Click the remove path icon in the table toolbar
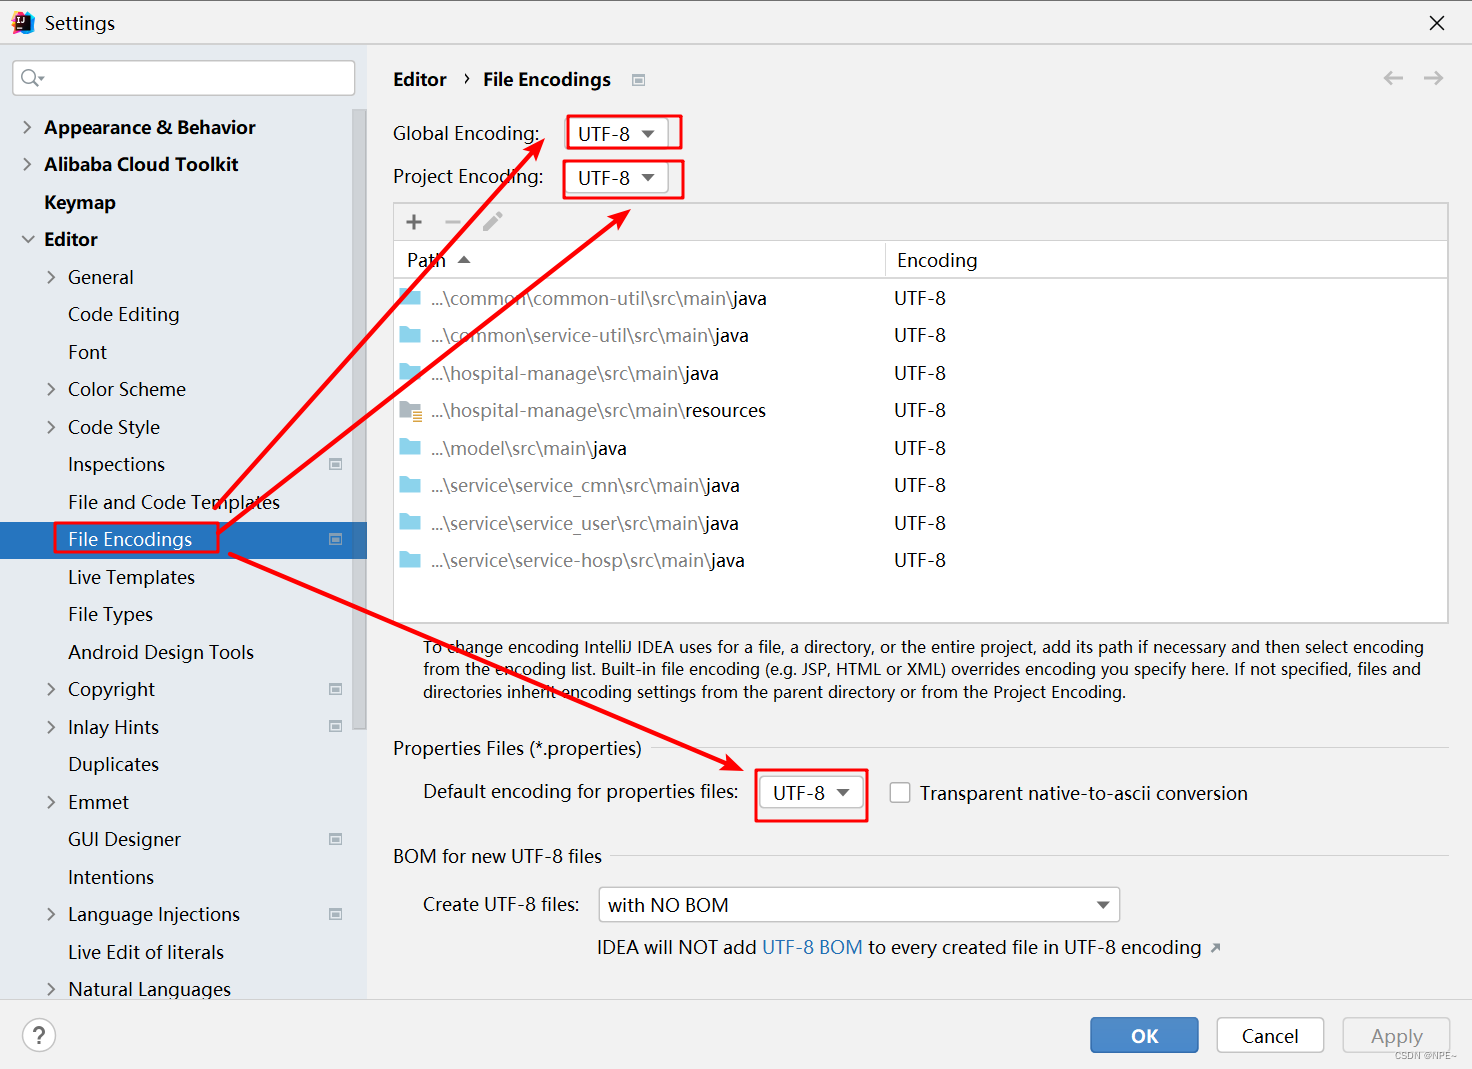The width and height of the screenshot is (1472, 1069). [x=453, y=221]
